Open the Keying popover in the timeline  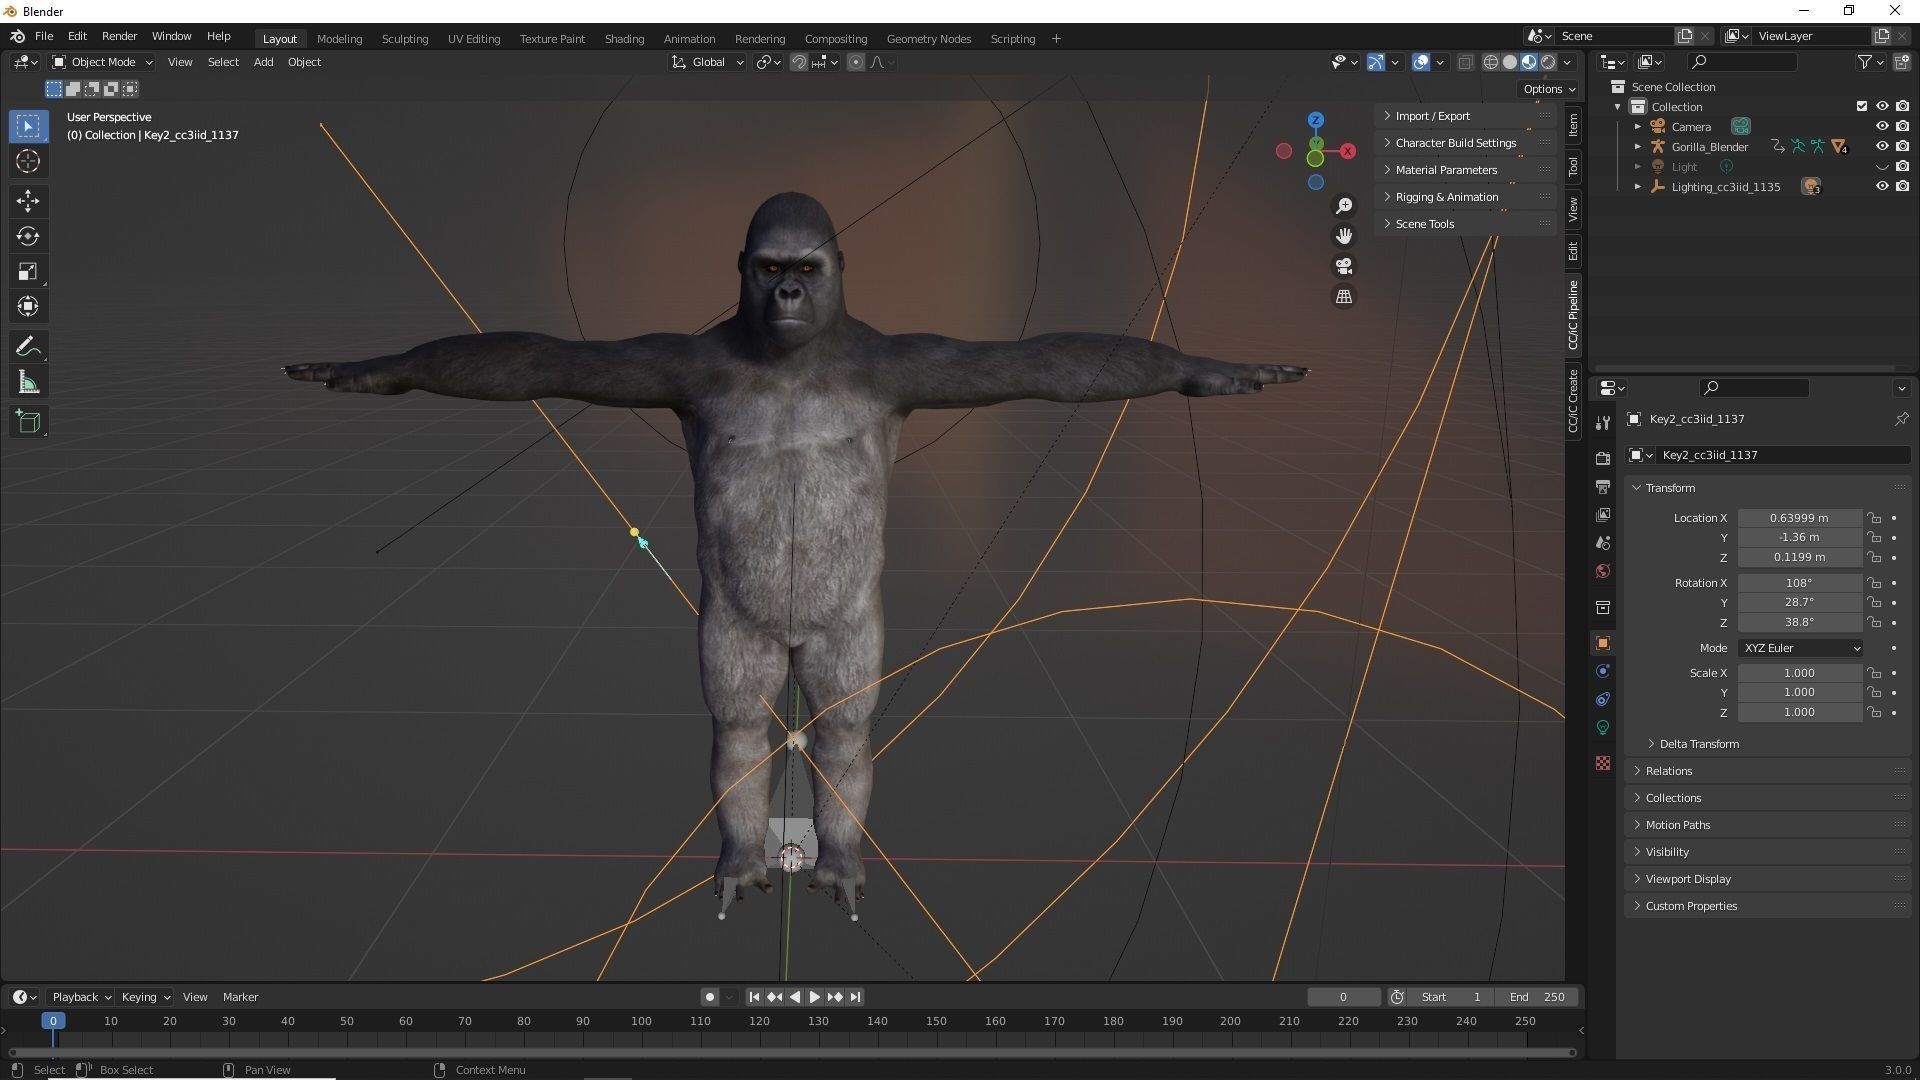(145, 997)
